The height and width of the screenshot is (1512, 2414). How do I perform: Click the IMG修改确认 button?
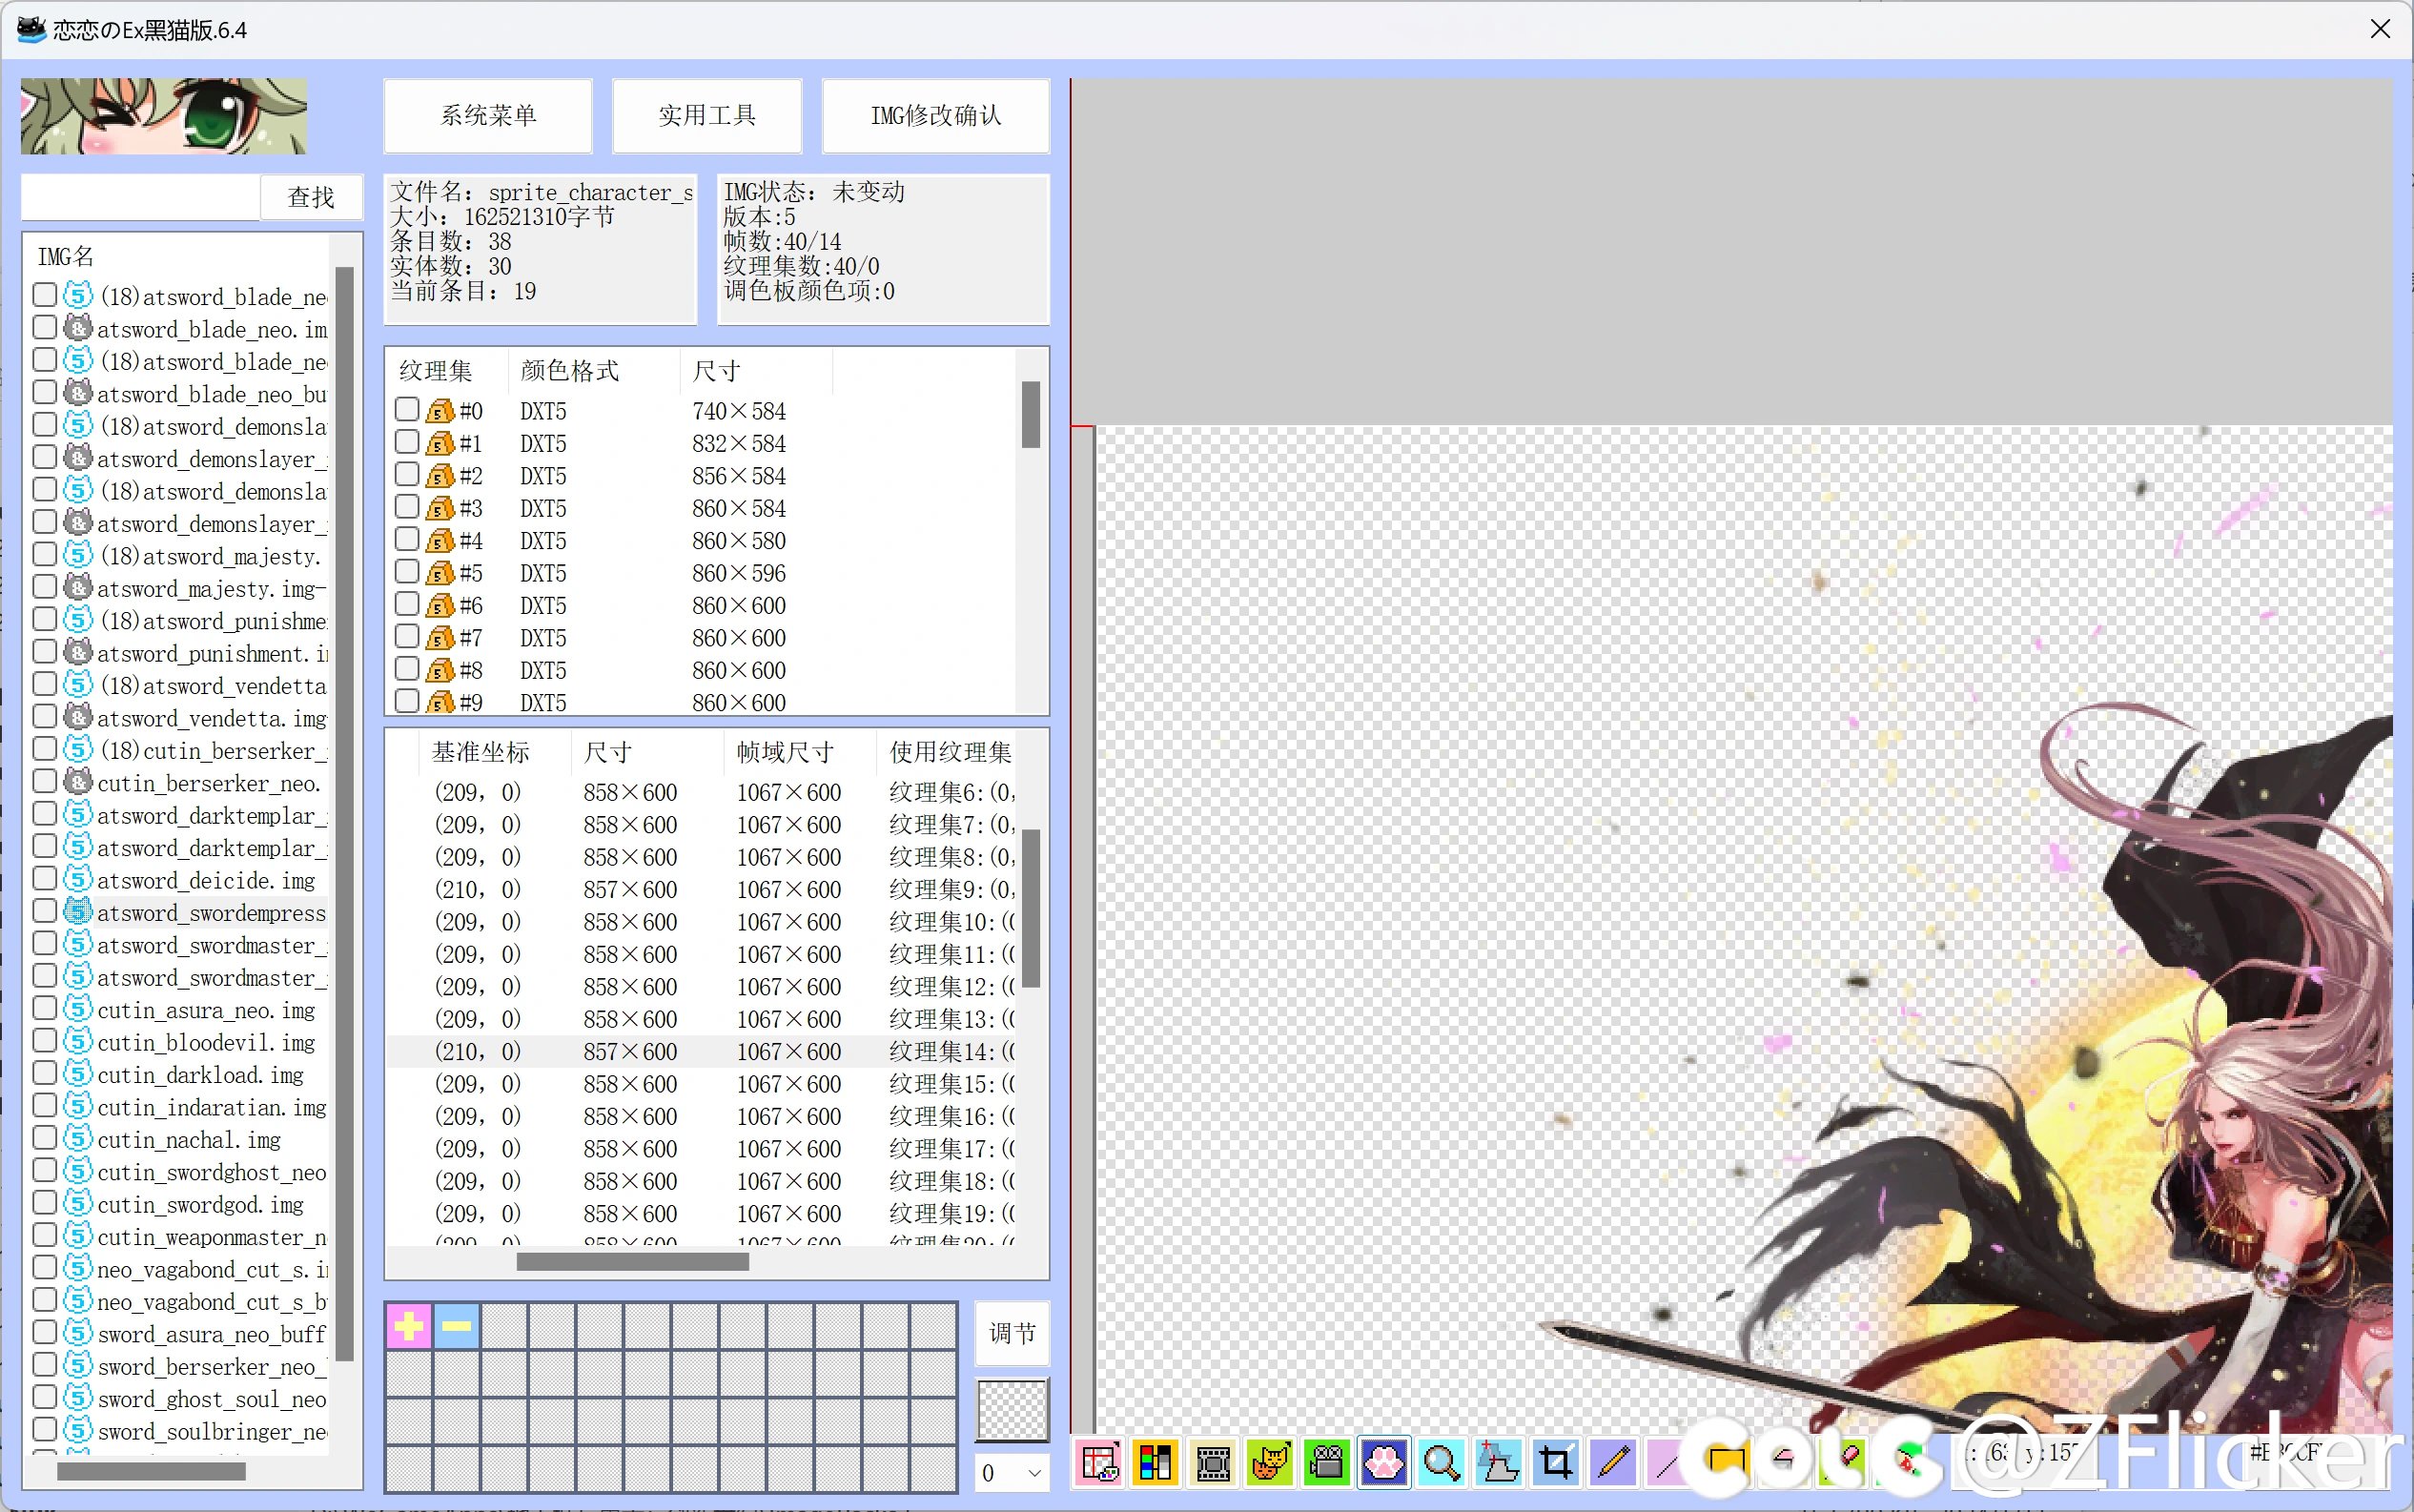[936, 116]
